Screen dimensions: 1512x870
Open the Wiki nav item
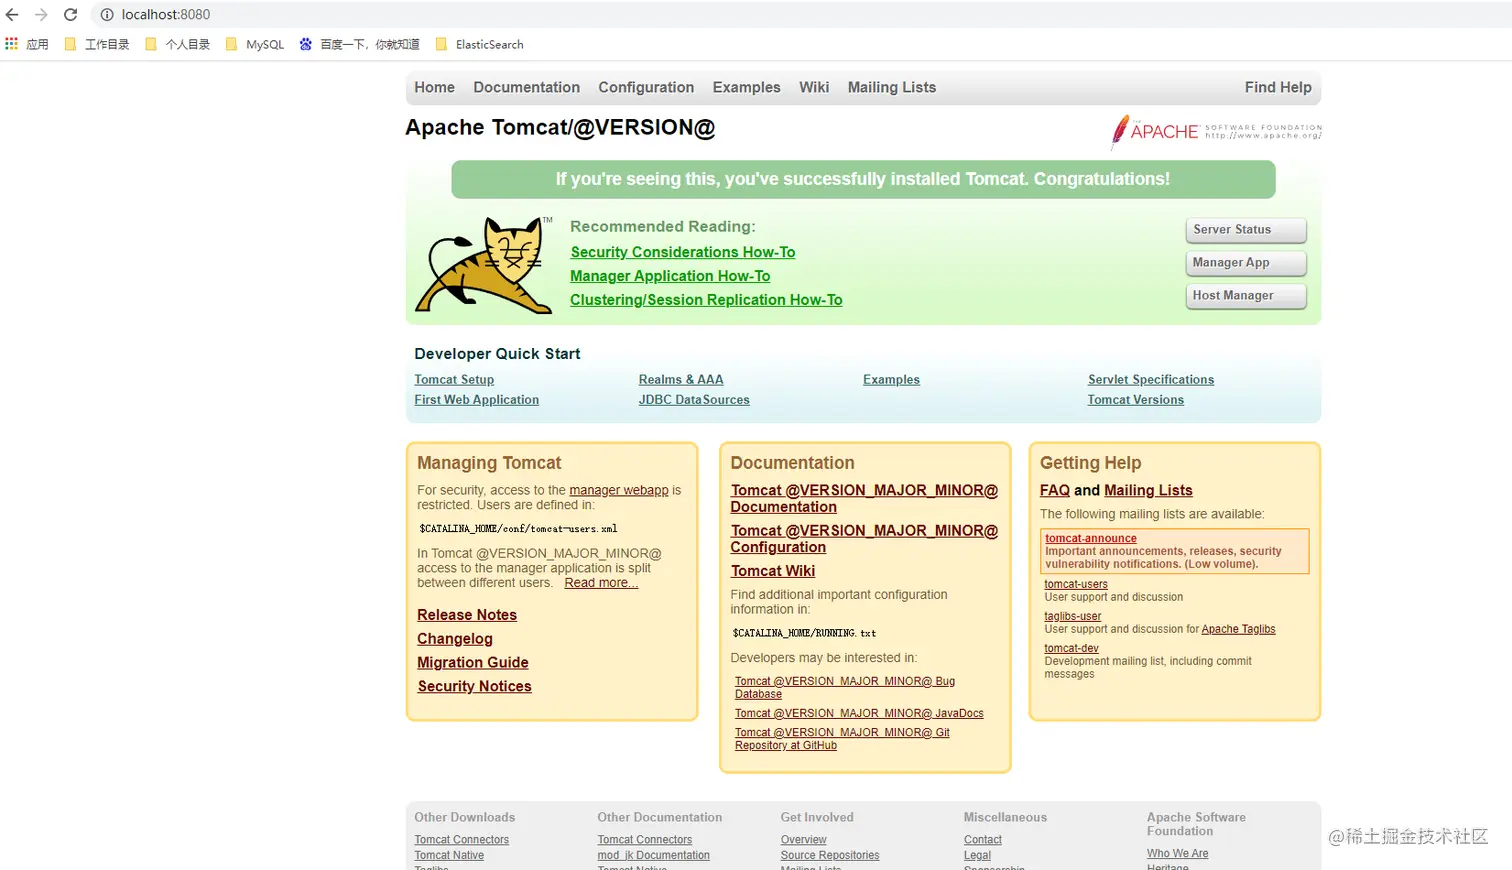coord(814,87)
